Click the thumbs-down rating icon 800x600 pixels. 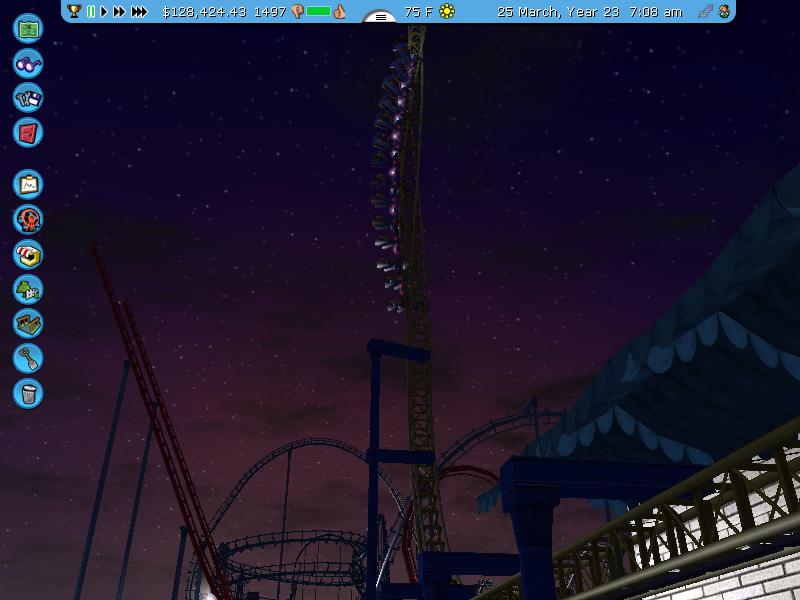[x=297, y=11]
